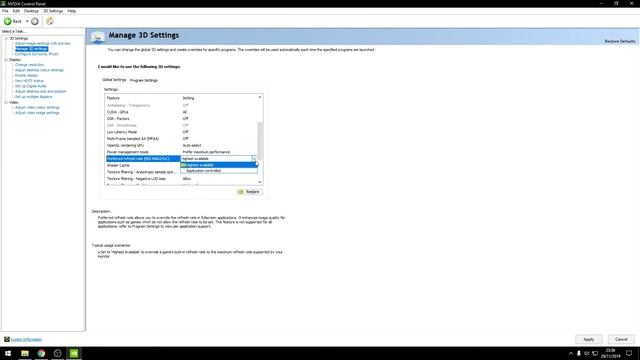Image resolution: width=640 pixels, height=360 pixels.
Task: Open the Back history dropdown arrow
Action: click(27, 21)
